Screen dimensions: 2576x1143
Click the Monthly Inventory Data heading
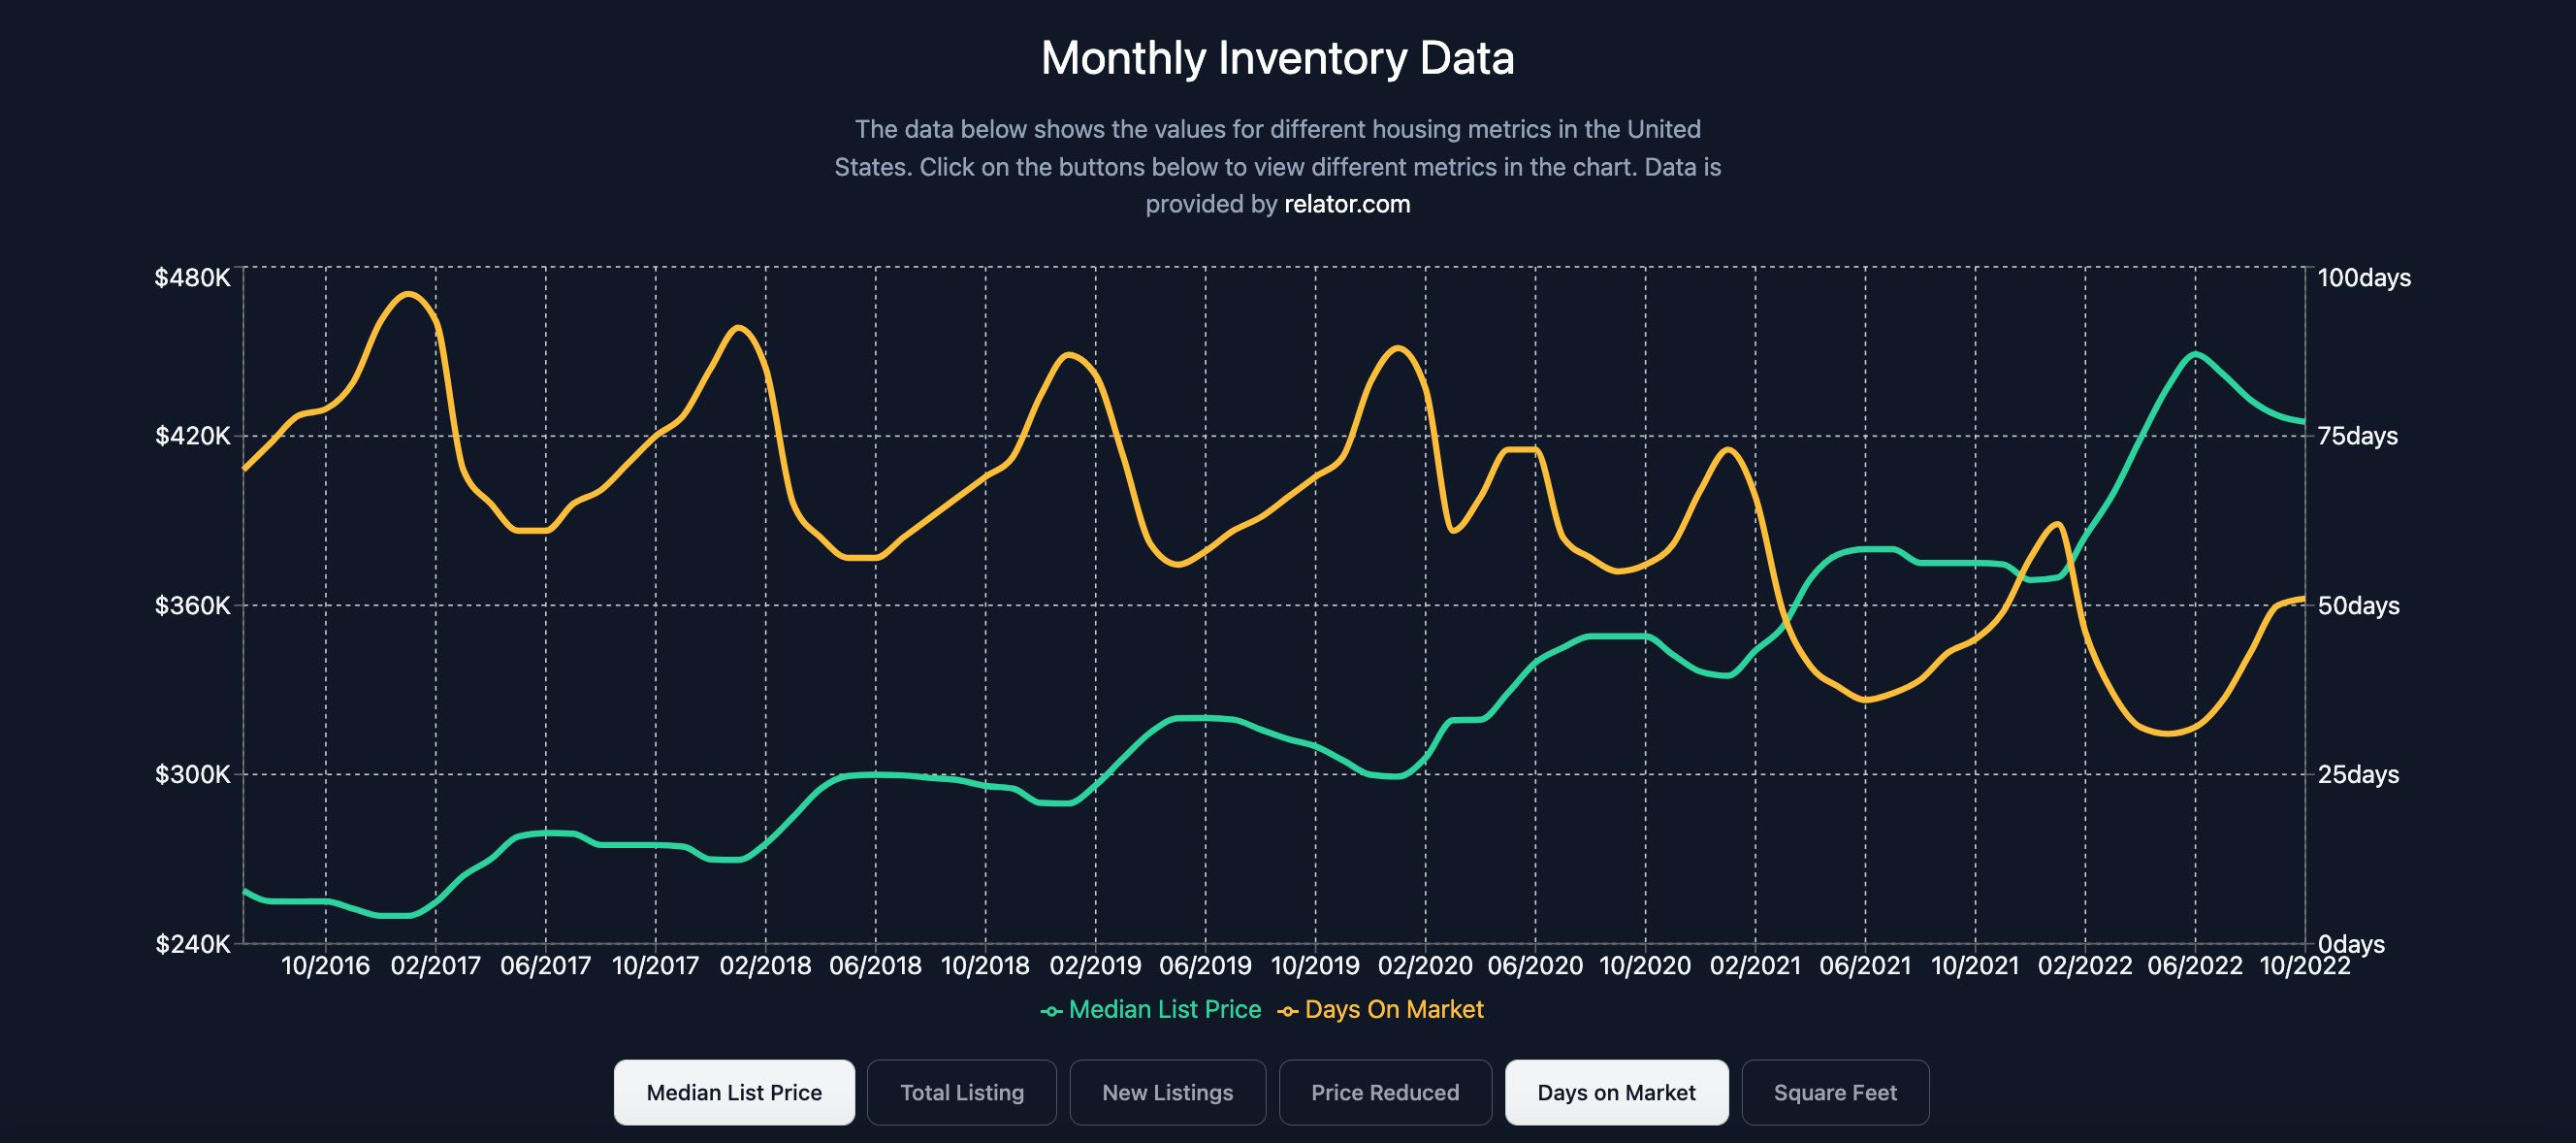pyautogui.click(x=1277, y=58)
